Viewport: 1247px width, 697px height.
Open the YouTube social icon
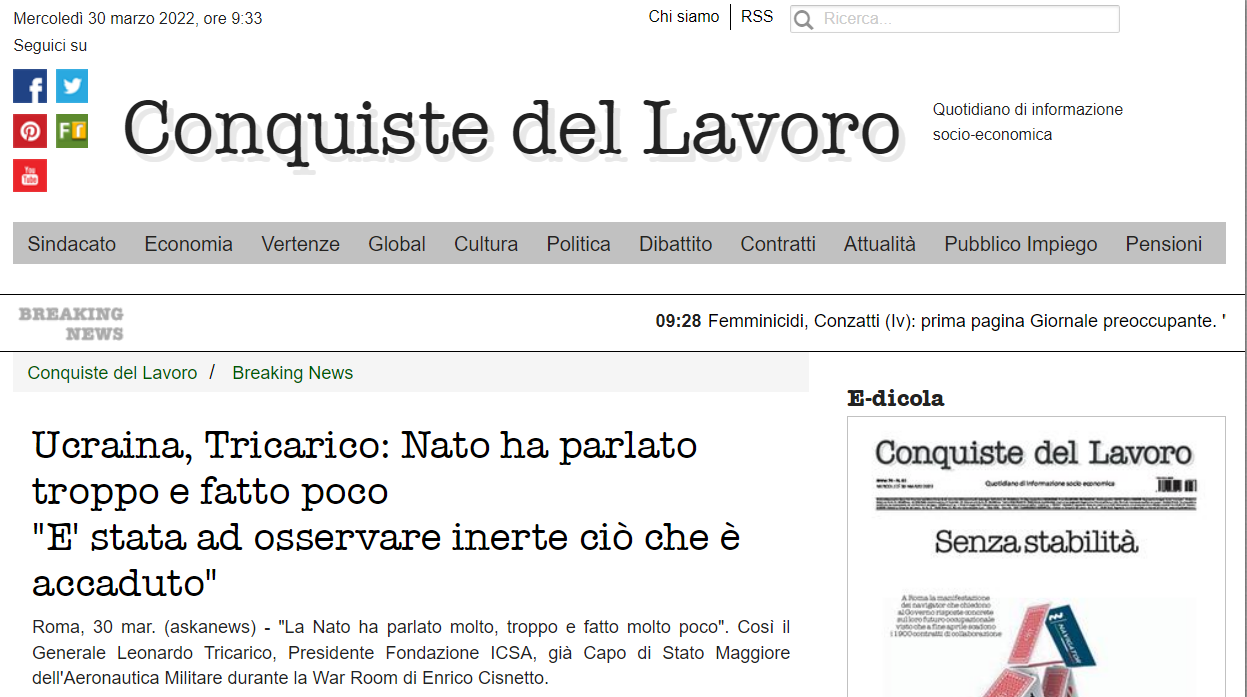(x=30, y=175)
